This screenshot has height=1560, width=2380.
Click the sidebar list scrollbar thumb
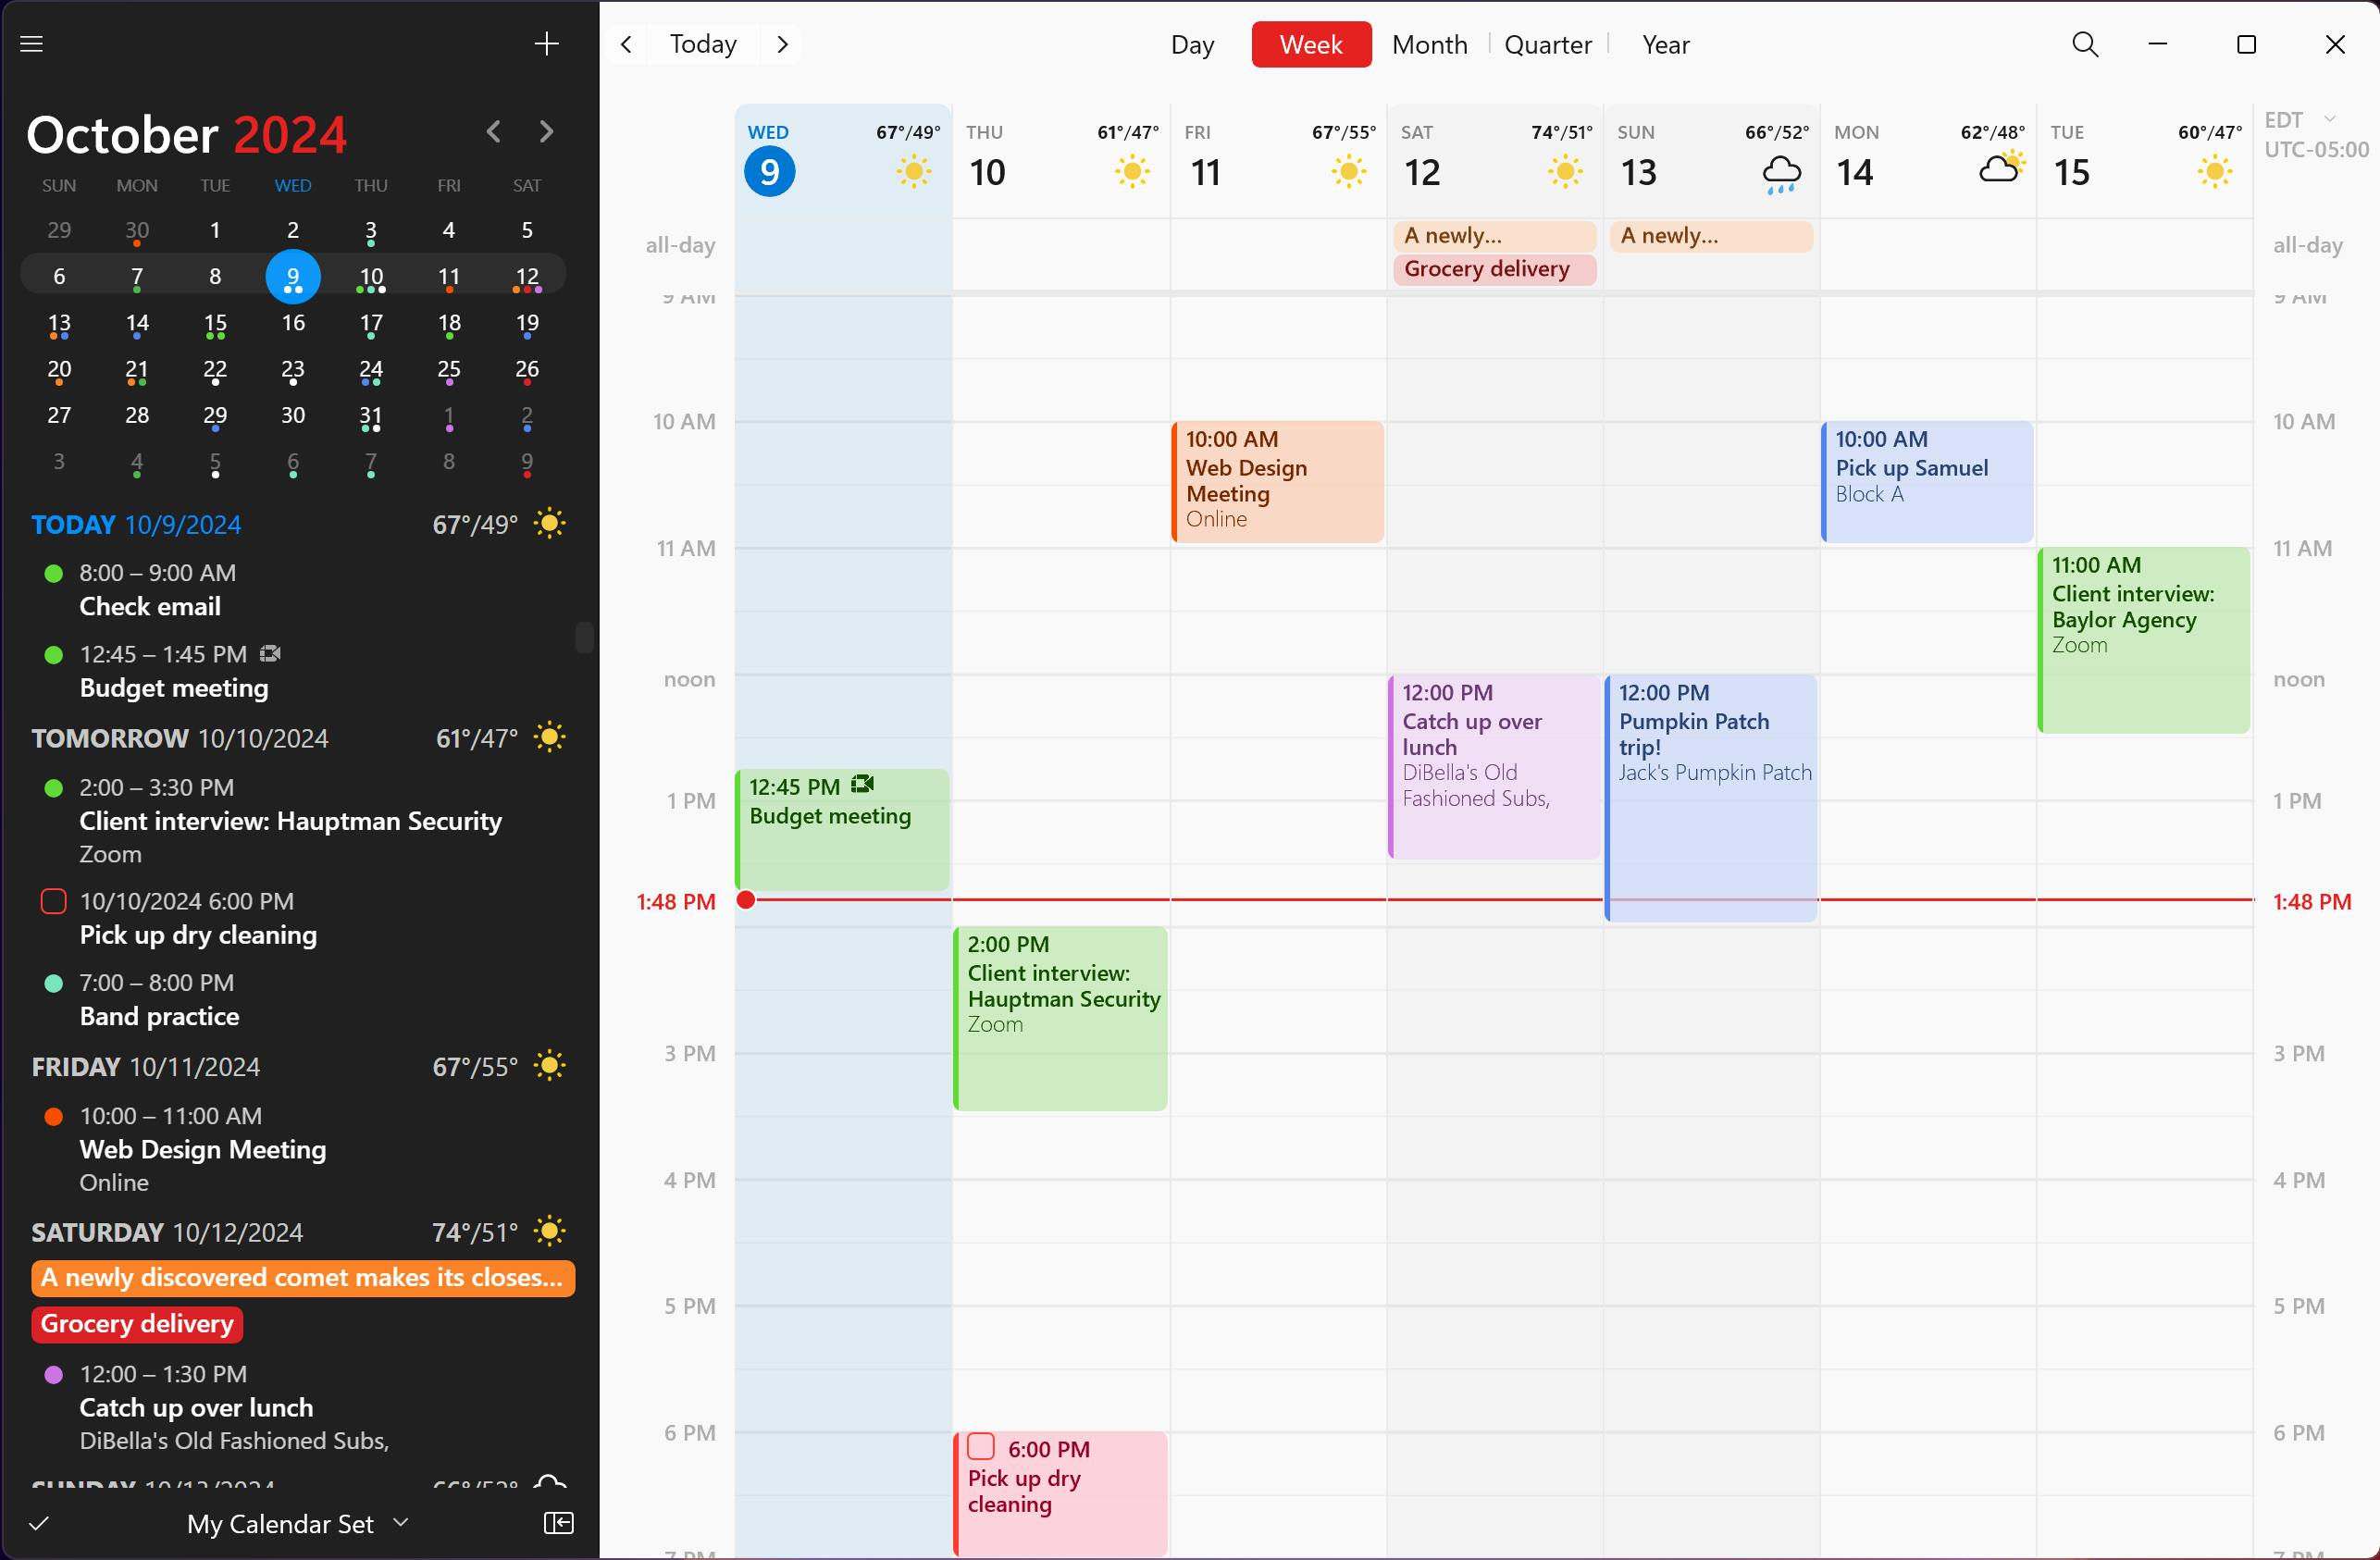(x=585, y=637)
